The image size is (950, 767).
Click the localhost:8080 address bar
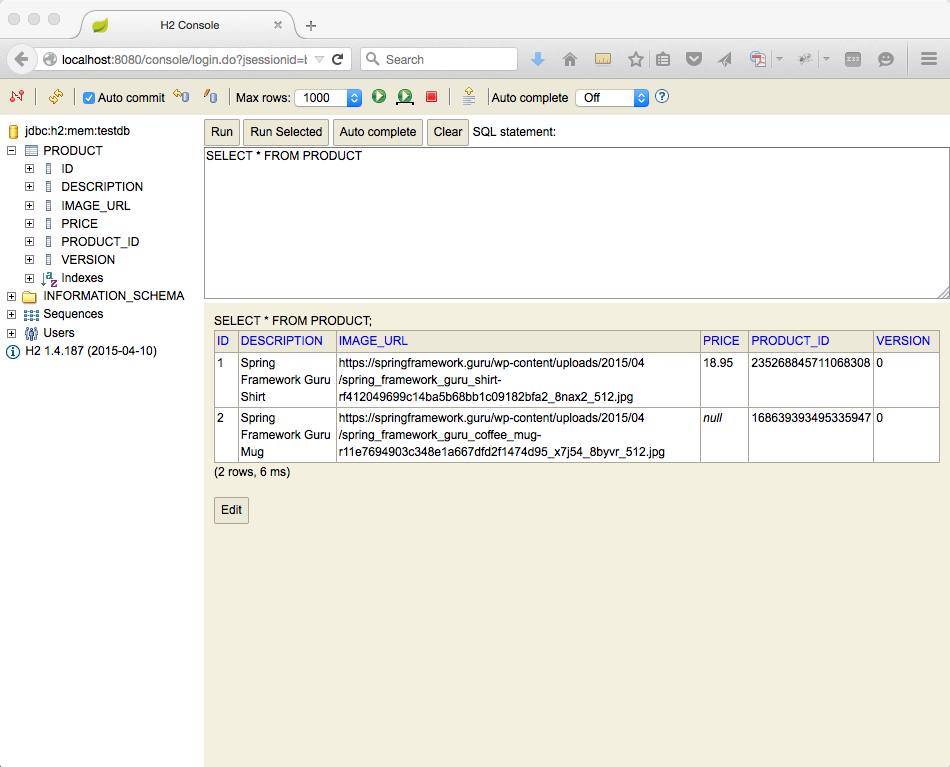click(184, 59)
